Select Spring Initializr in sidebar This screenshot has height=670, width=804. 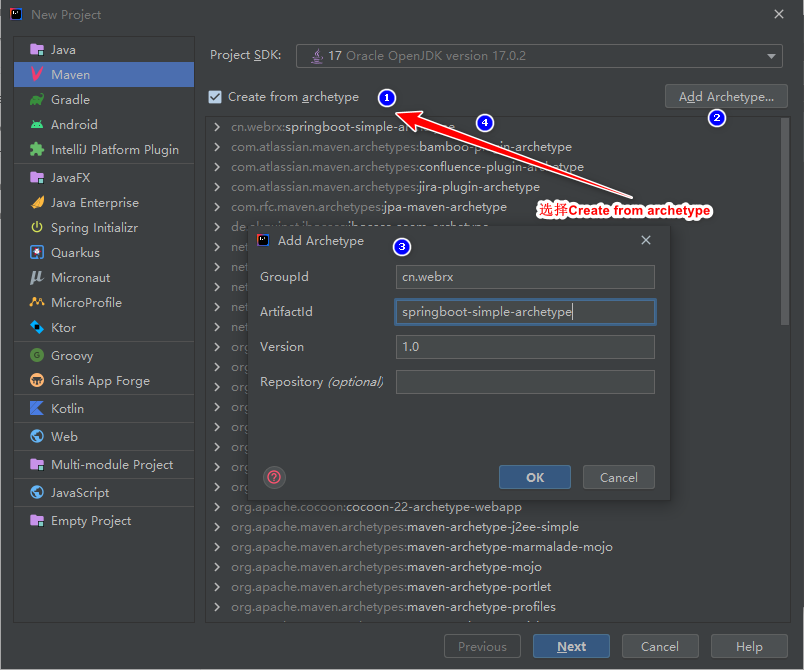104,228
